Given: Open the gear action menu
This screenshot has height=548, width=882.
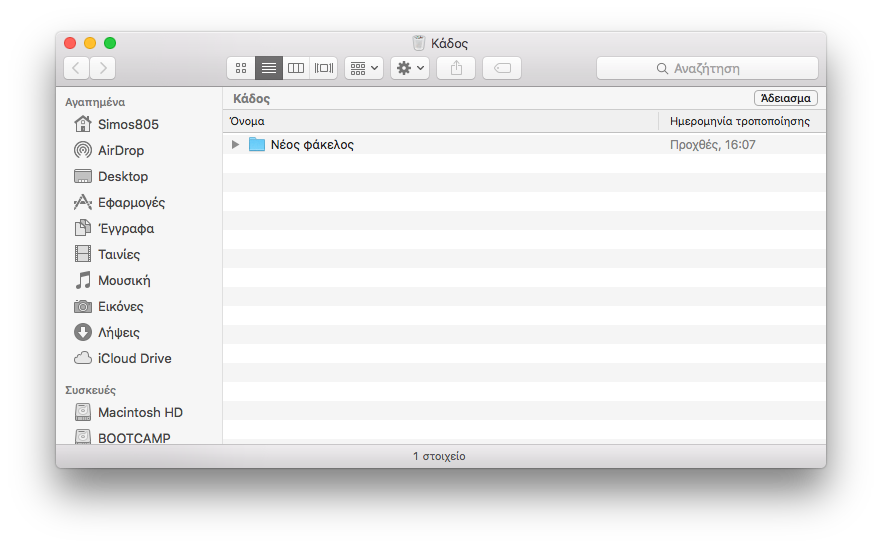Looking at the screenshot, I should 410,68.
